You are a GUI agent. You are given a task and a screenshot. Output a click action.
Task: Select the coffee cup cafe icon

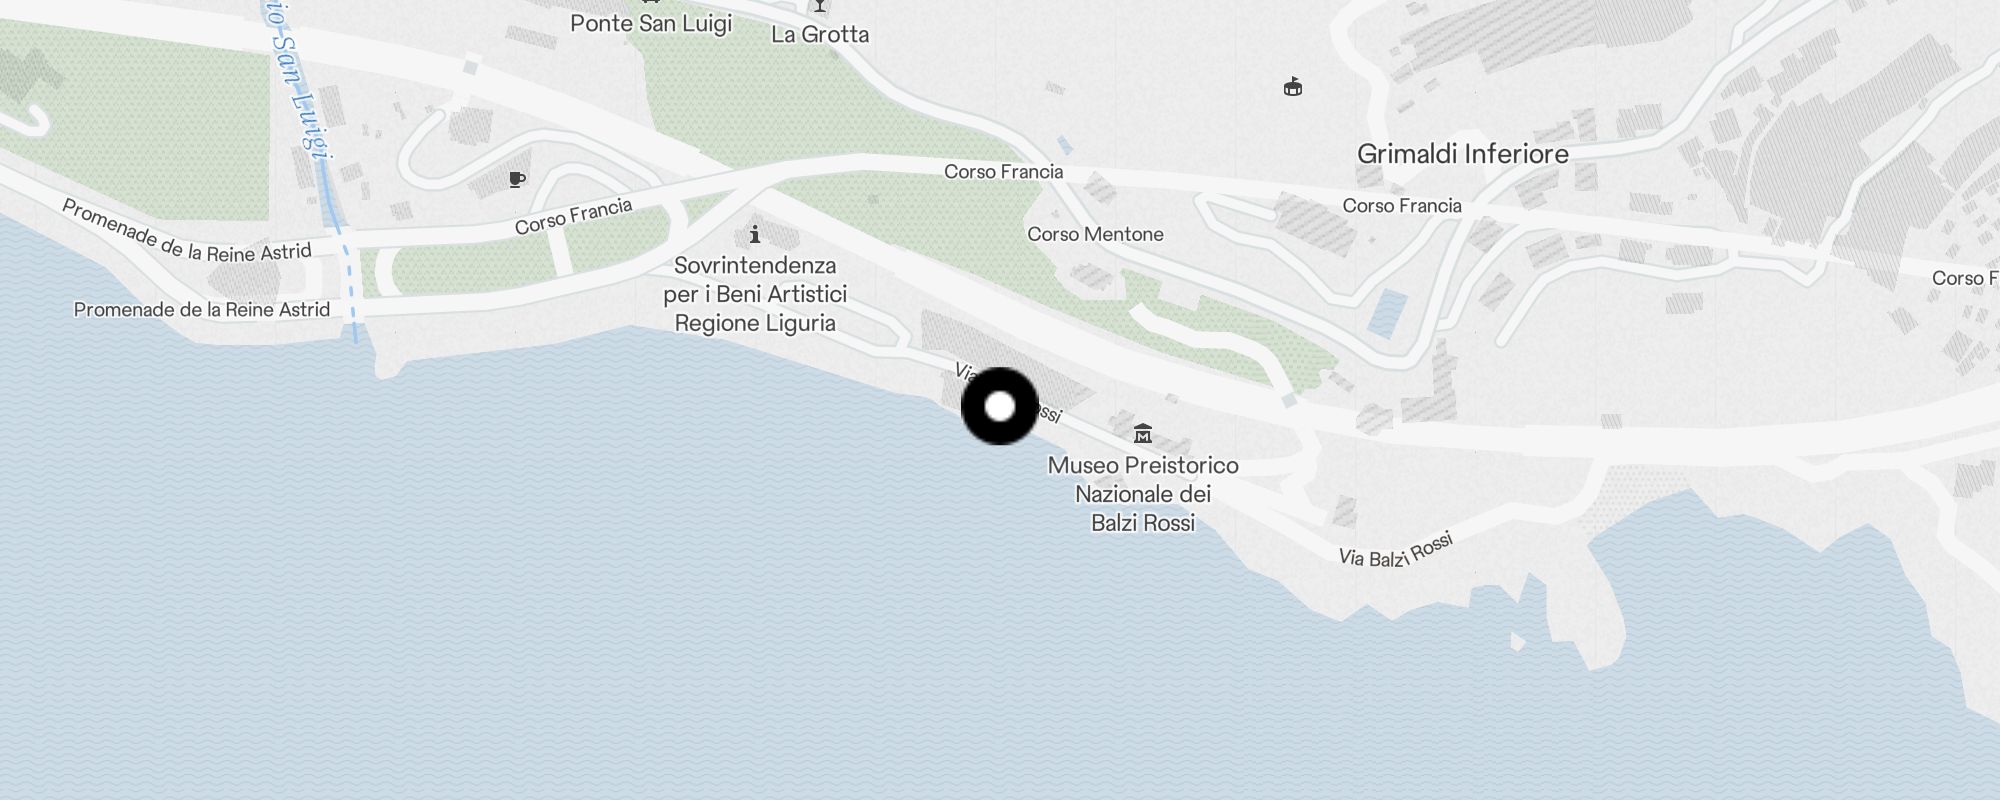coord(517,179)
